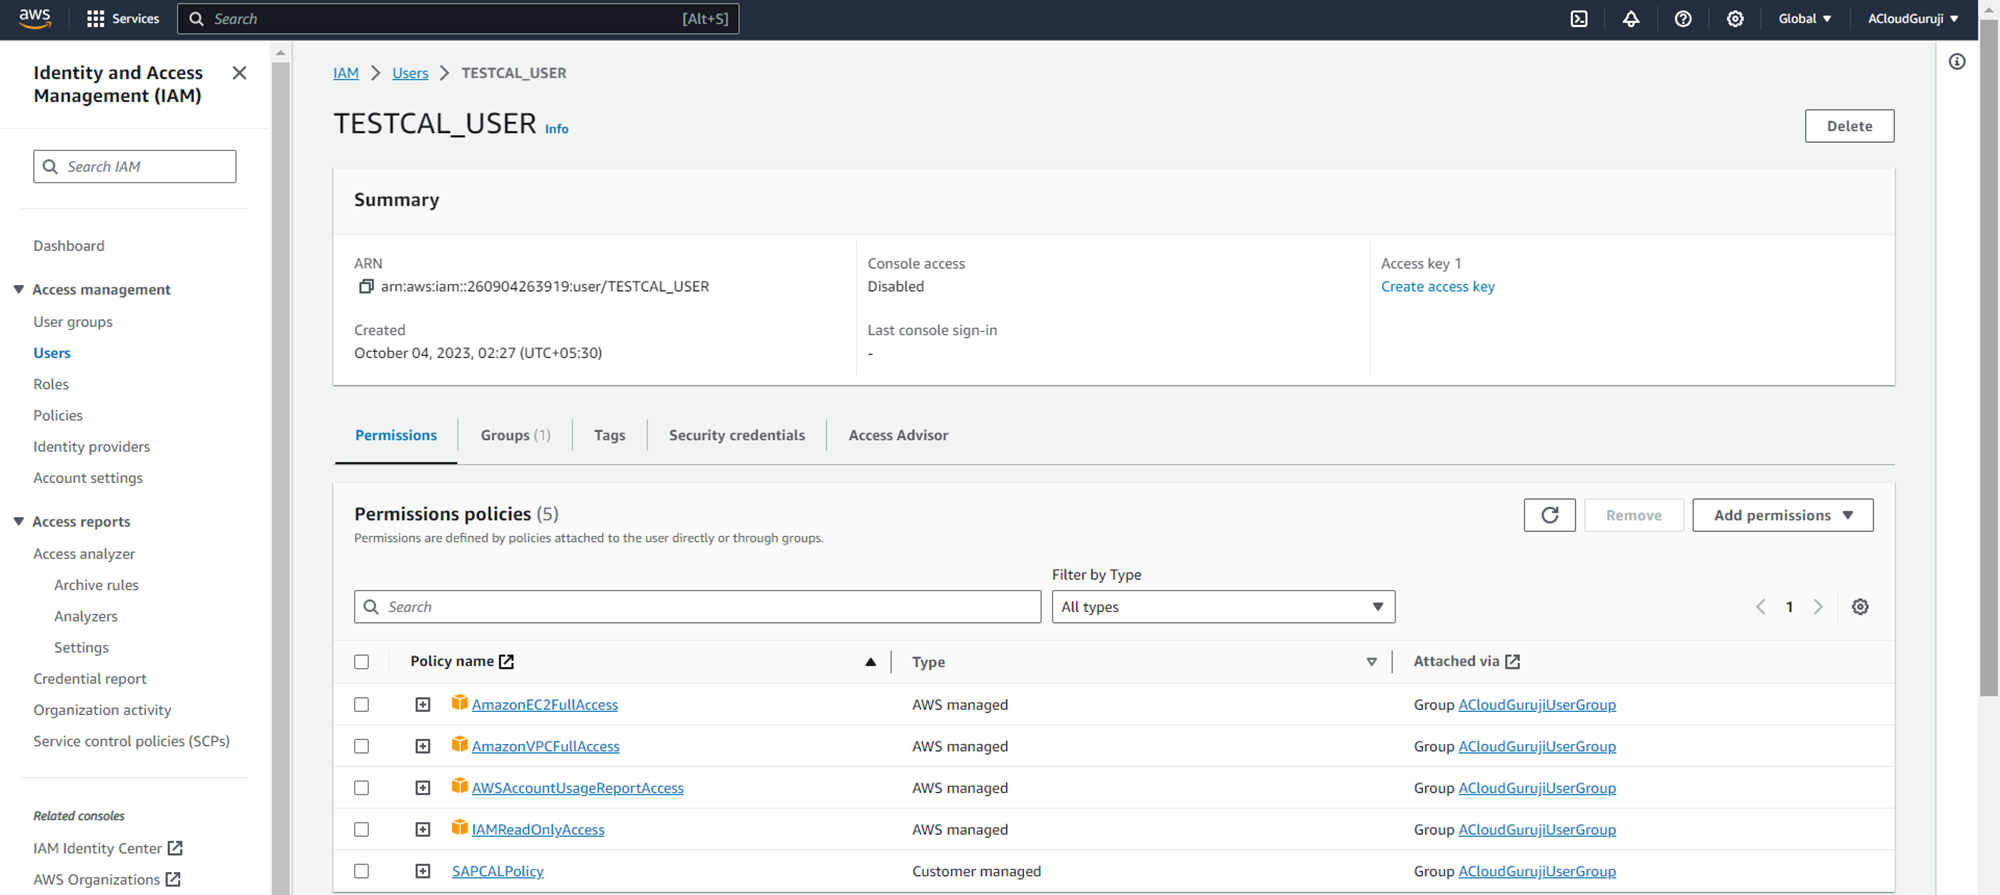The image size is (2000, 895).
Task: Open the Groups tab
Action: click(x=515, y=435)
